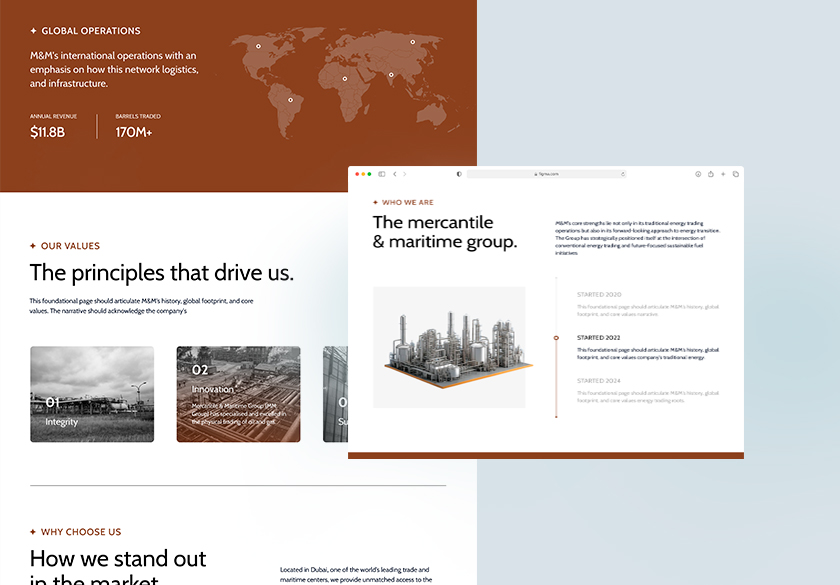Click the Started 2022 timeline dot
Image resolution: width=840 pixels, height=585 pixels.
click(556, 338)
